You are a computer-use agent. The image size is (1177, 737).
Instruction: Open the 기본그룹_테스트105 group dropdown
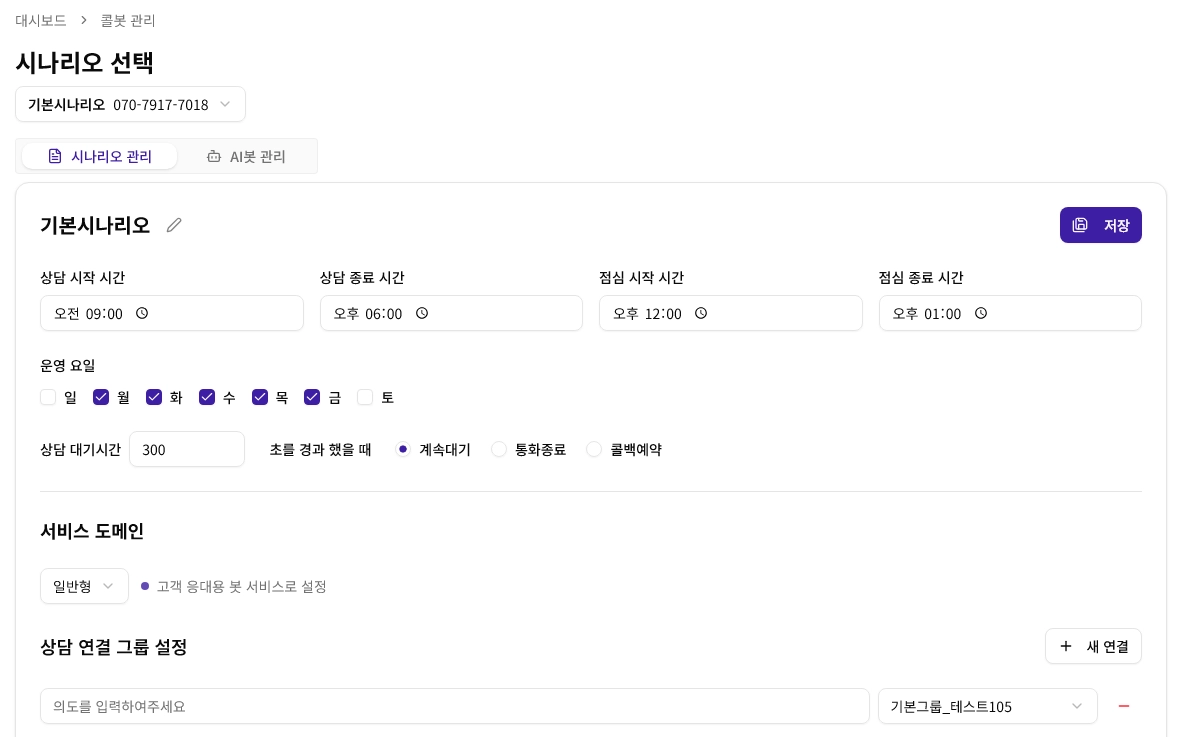pyautogui.click(x=987, y=706)
